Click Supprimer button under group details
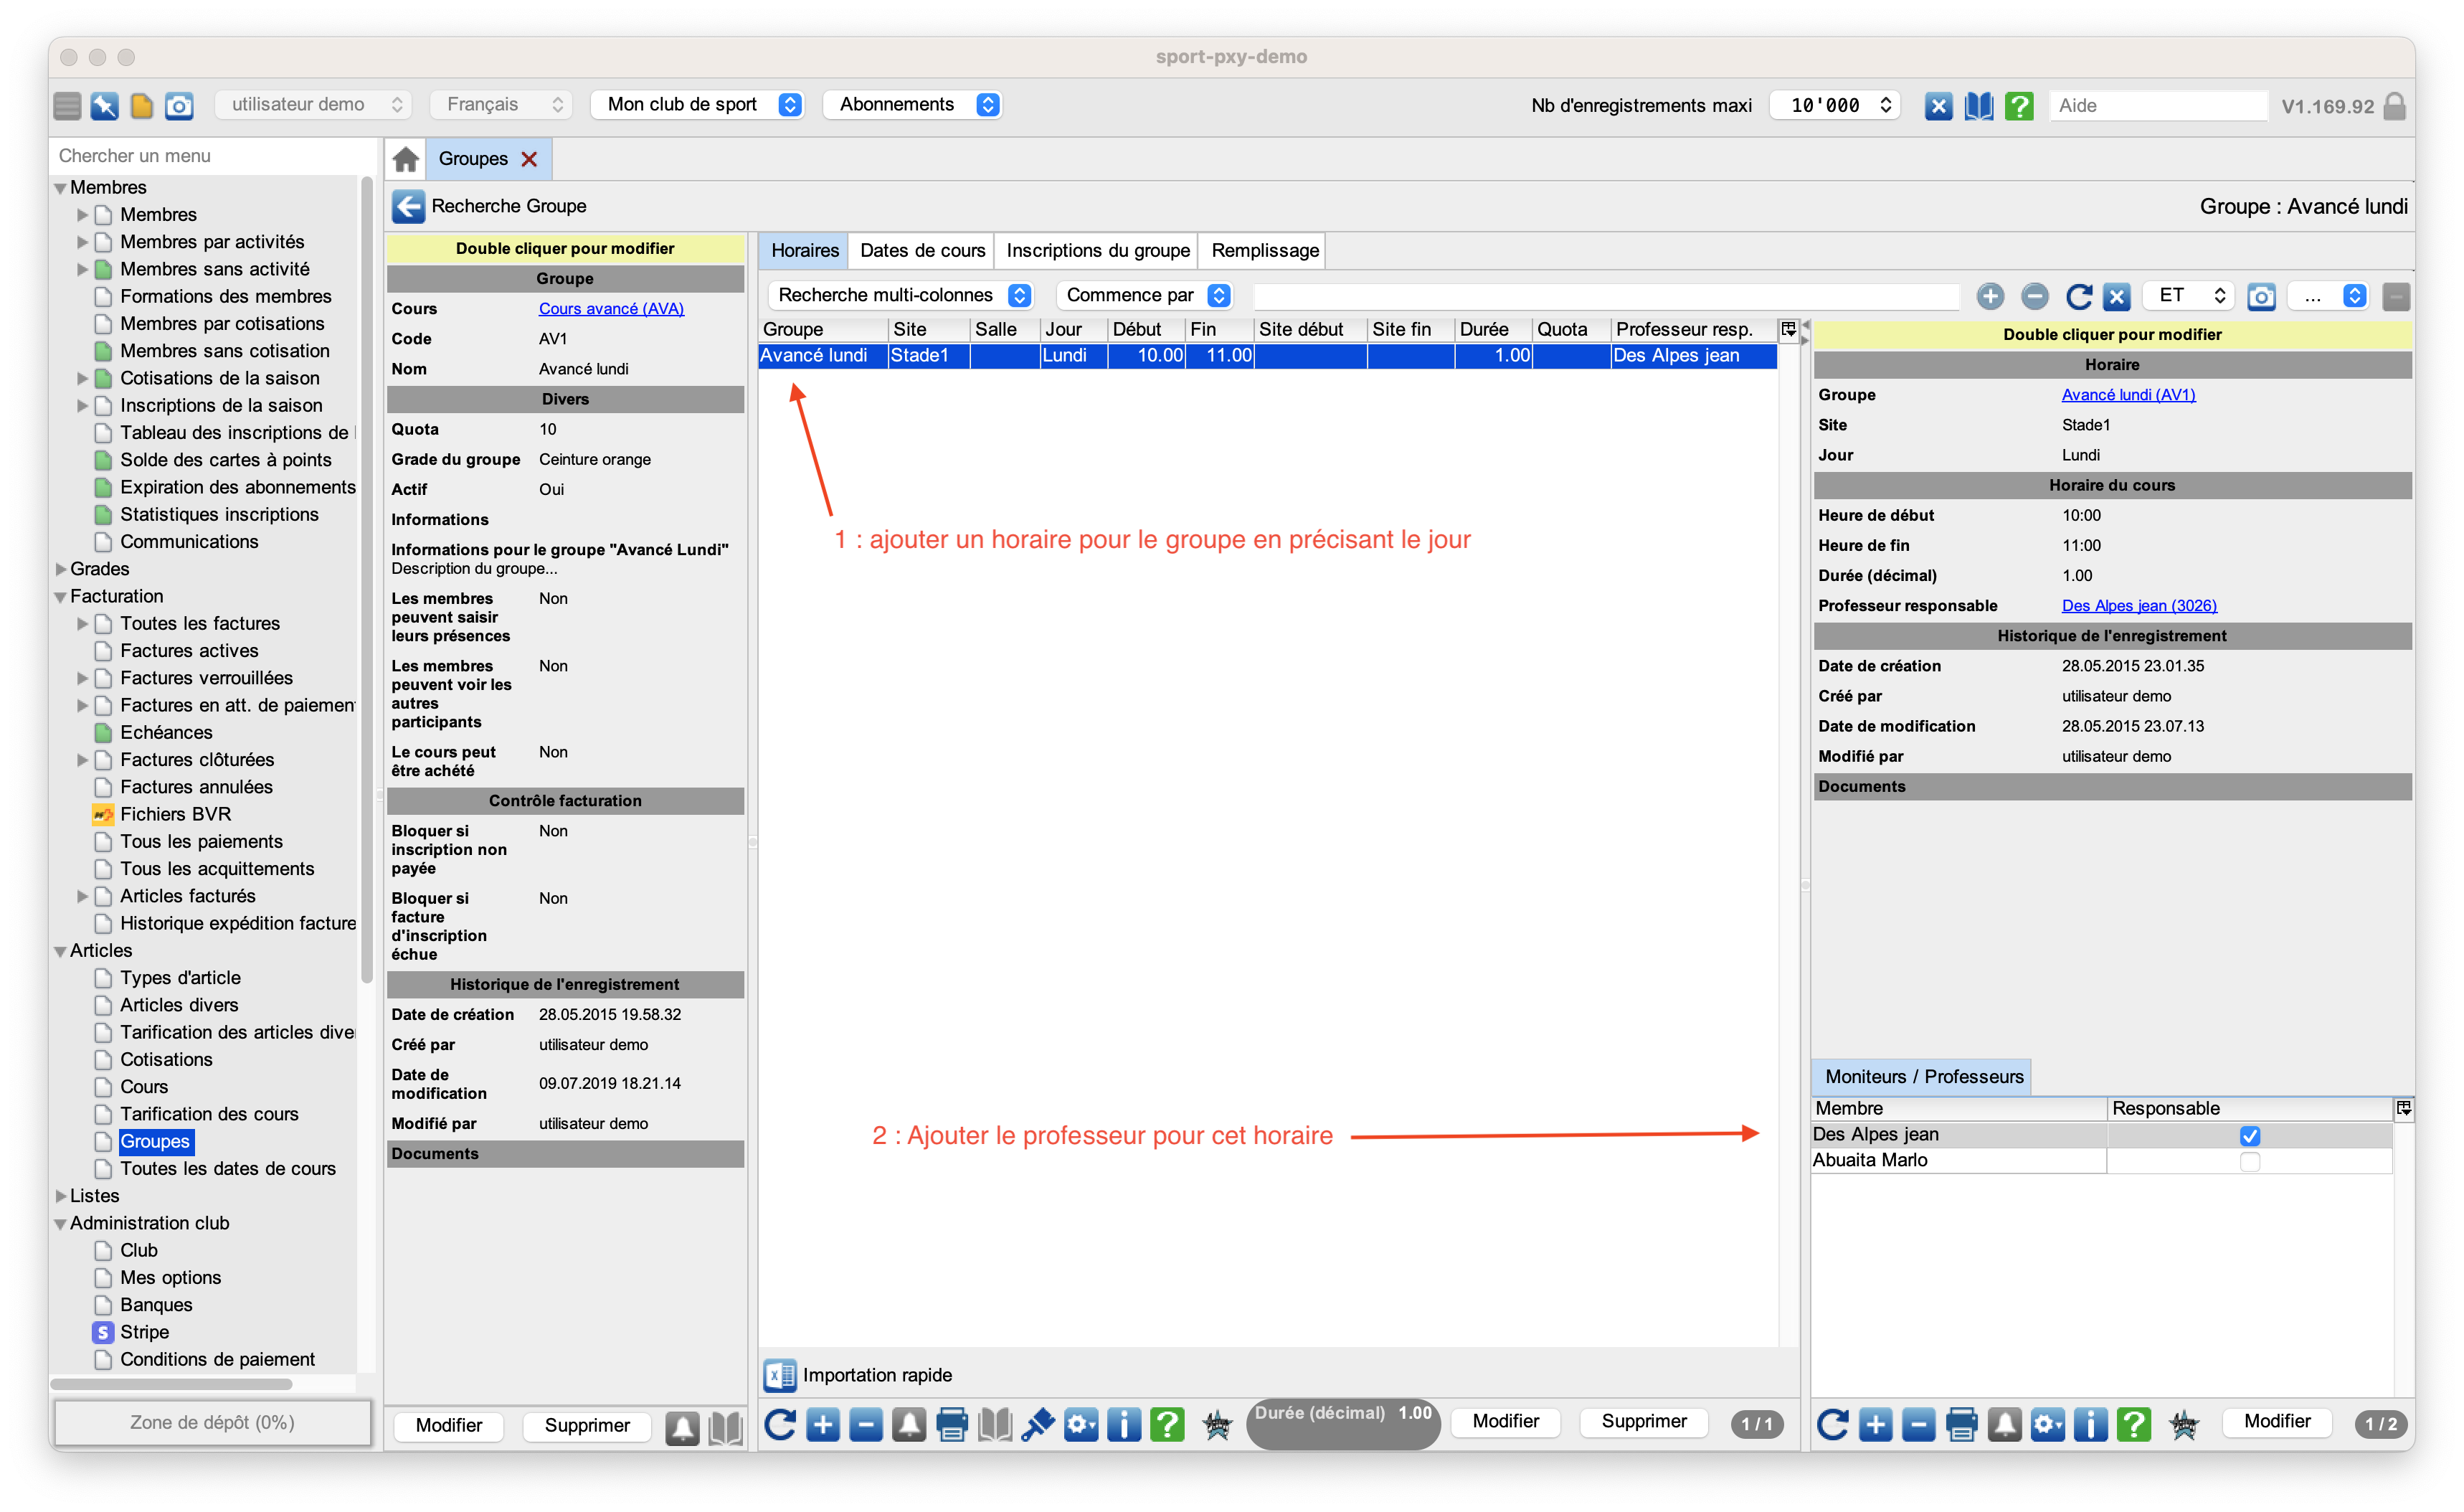The height and width of the screenshot is (1512, 2464). click(587, 1425)
